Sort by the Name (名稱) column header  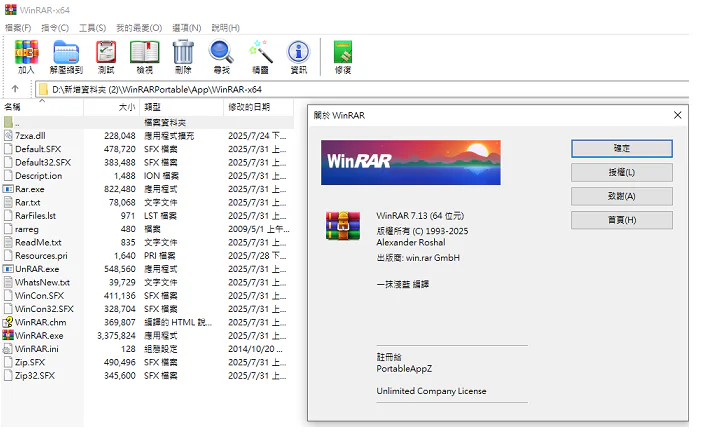[x=42, y=107]
